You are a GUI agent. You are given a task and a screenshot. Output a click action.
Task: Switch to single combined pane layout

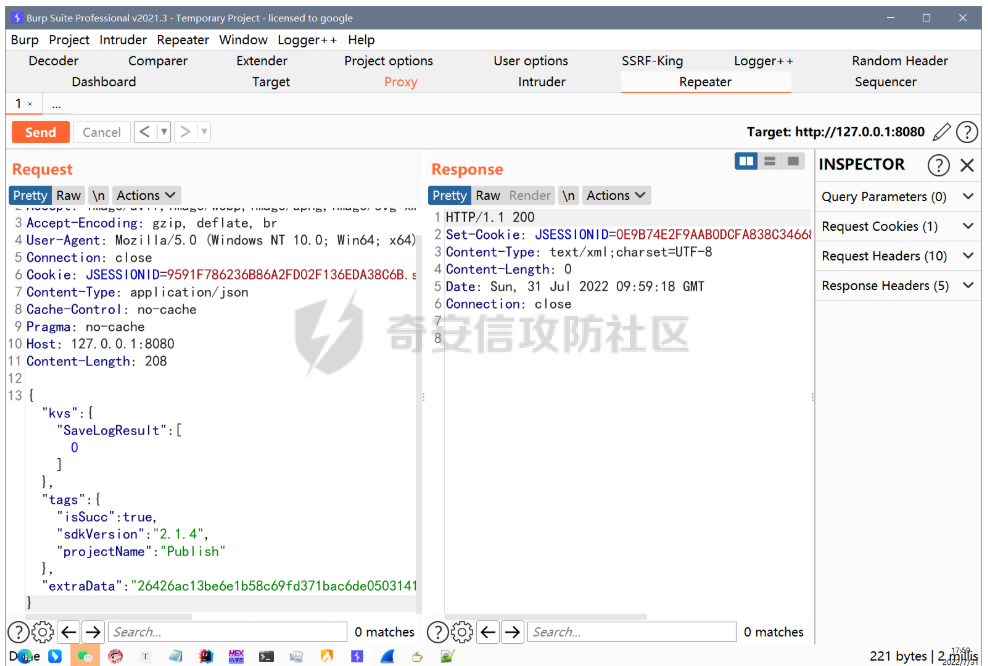793,161
